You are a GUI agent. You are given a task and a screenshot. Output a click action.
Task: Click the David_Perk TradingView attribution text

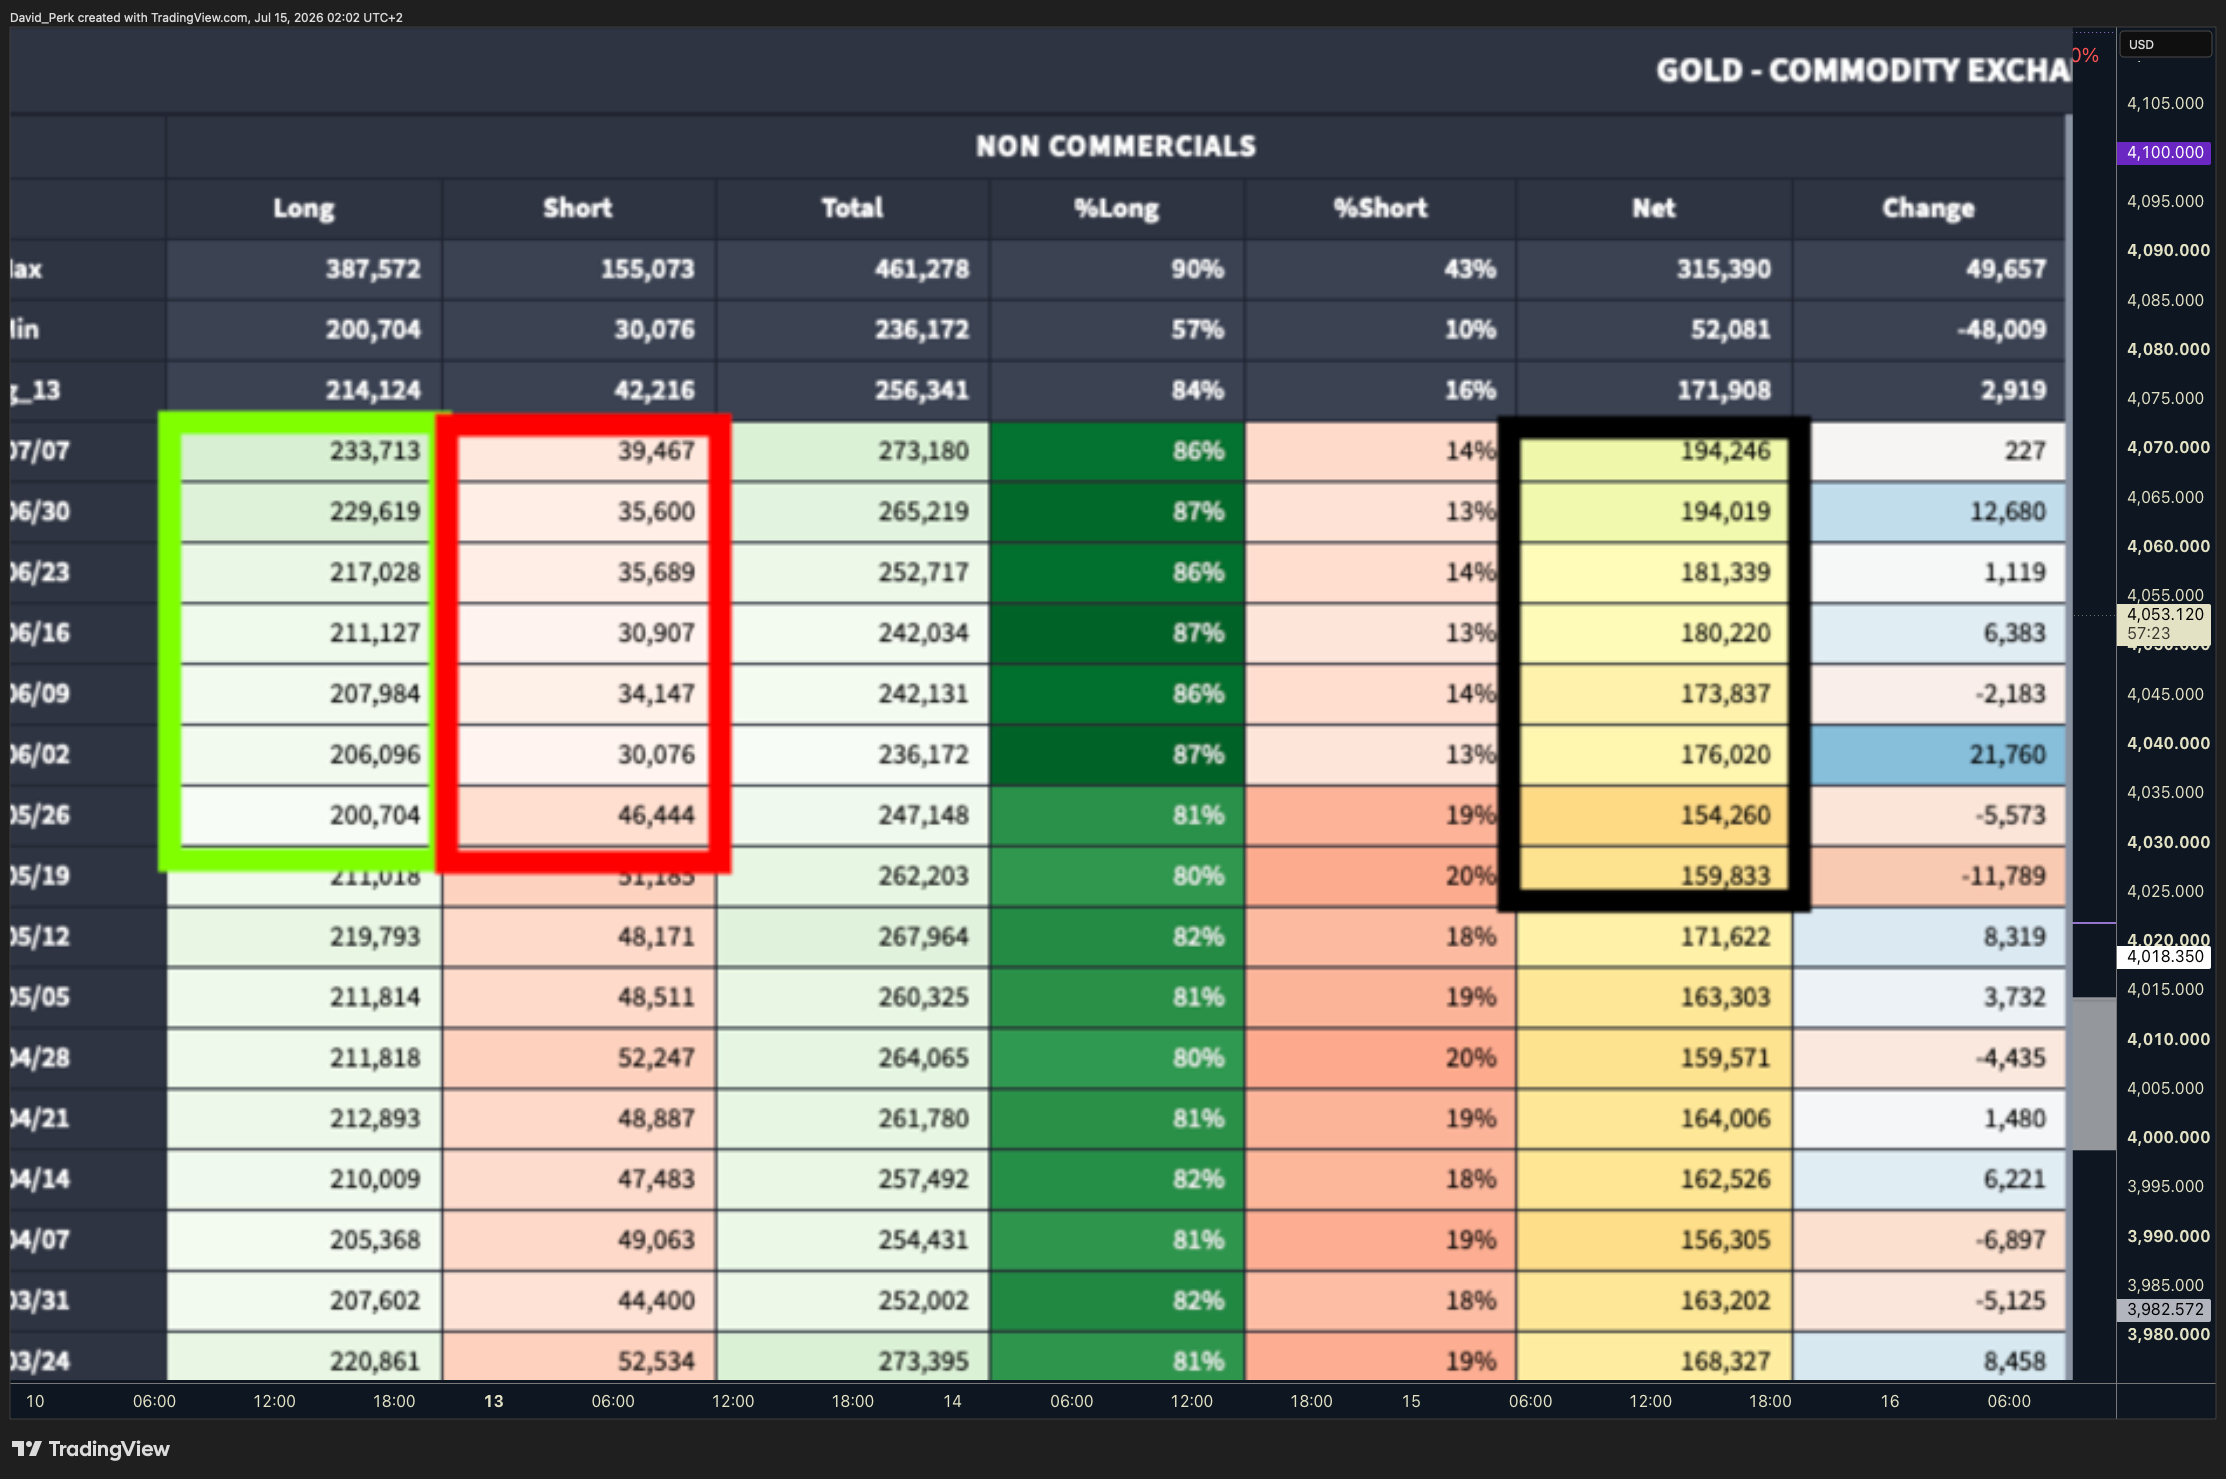point(206,17)
